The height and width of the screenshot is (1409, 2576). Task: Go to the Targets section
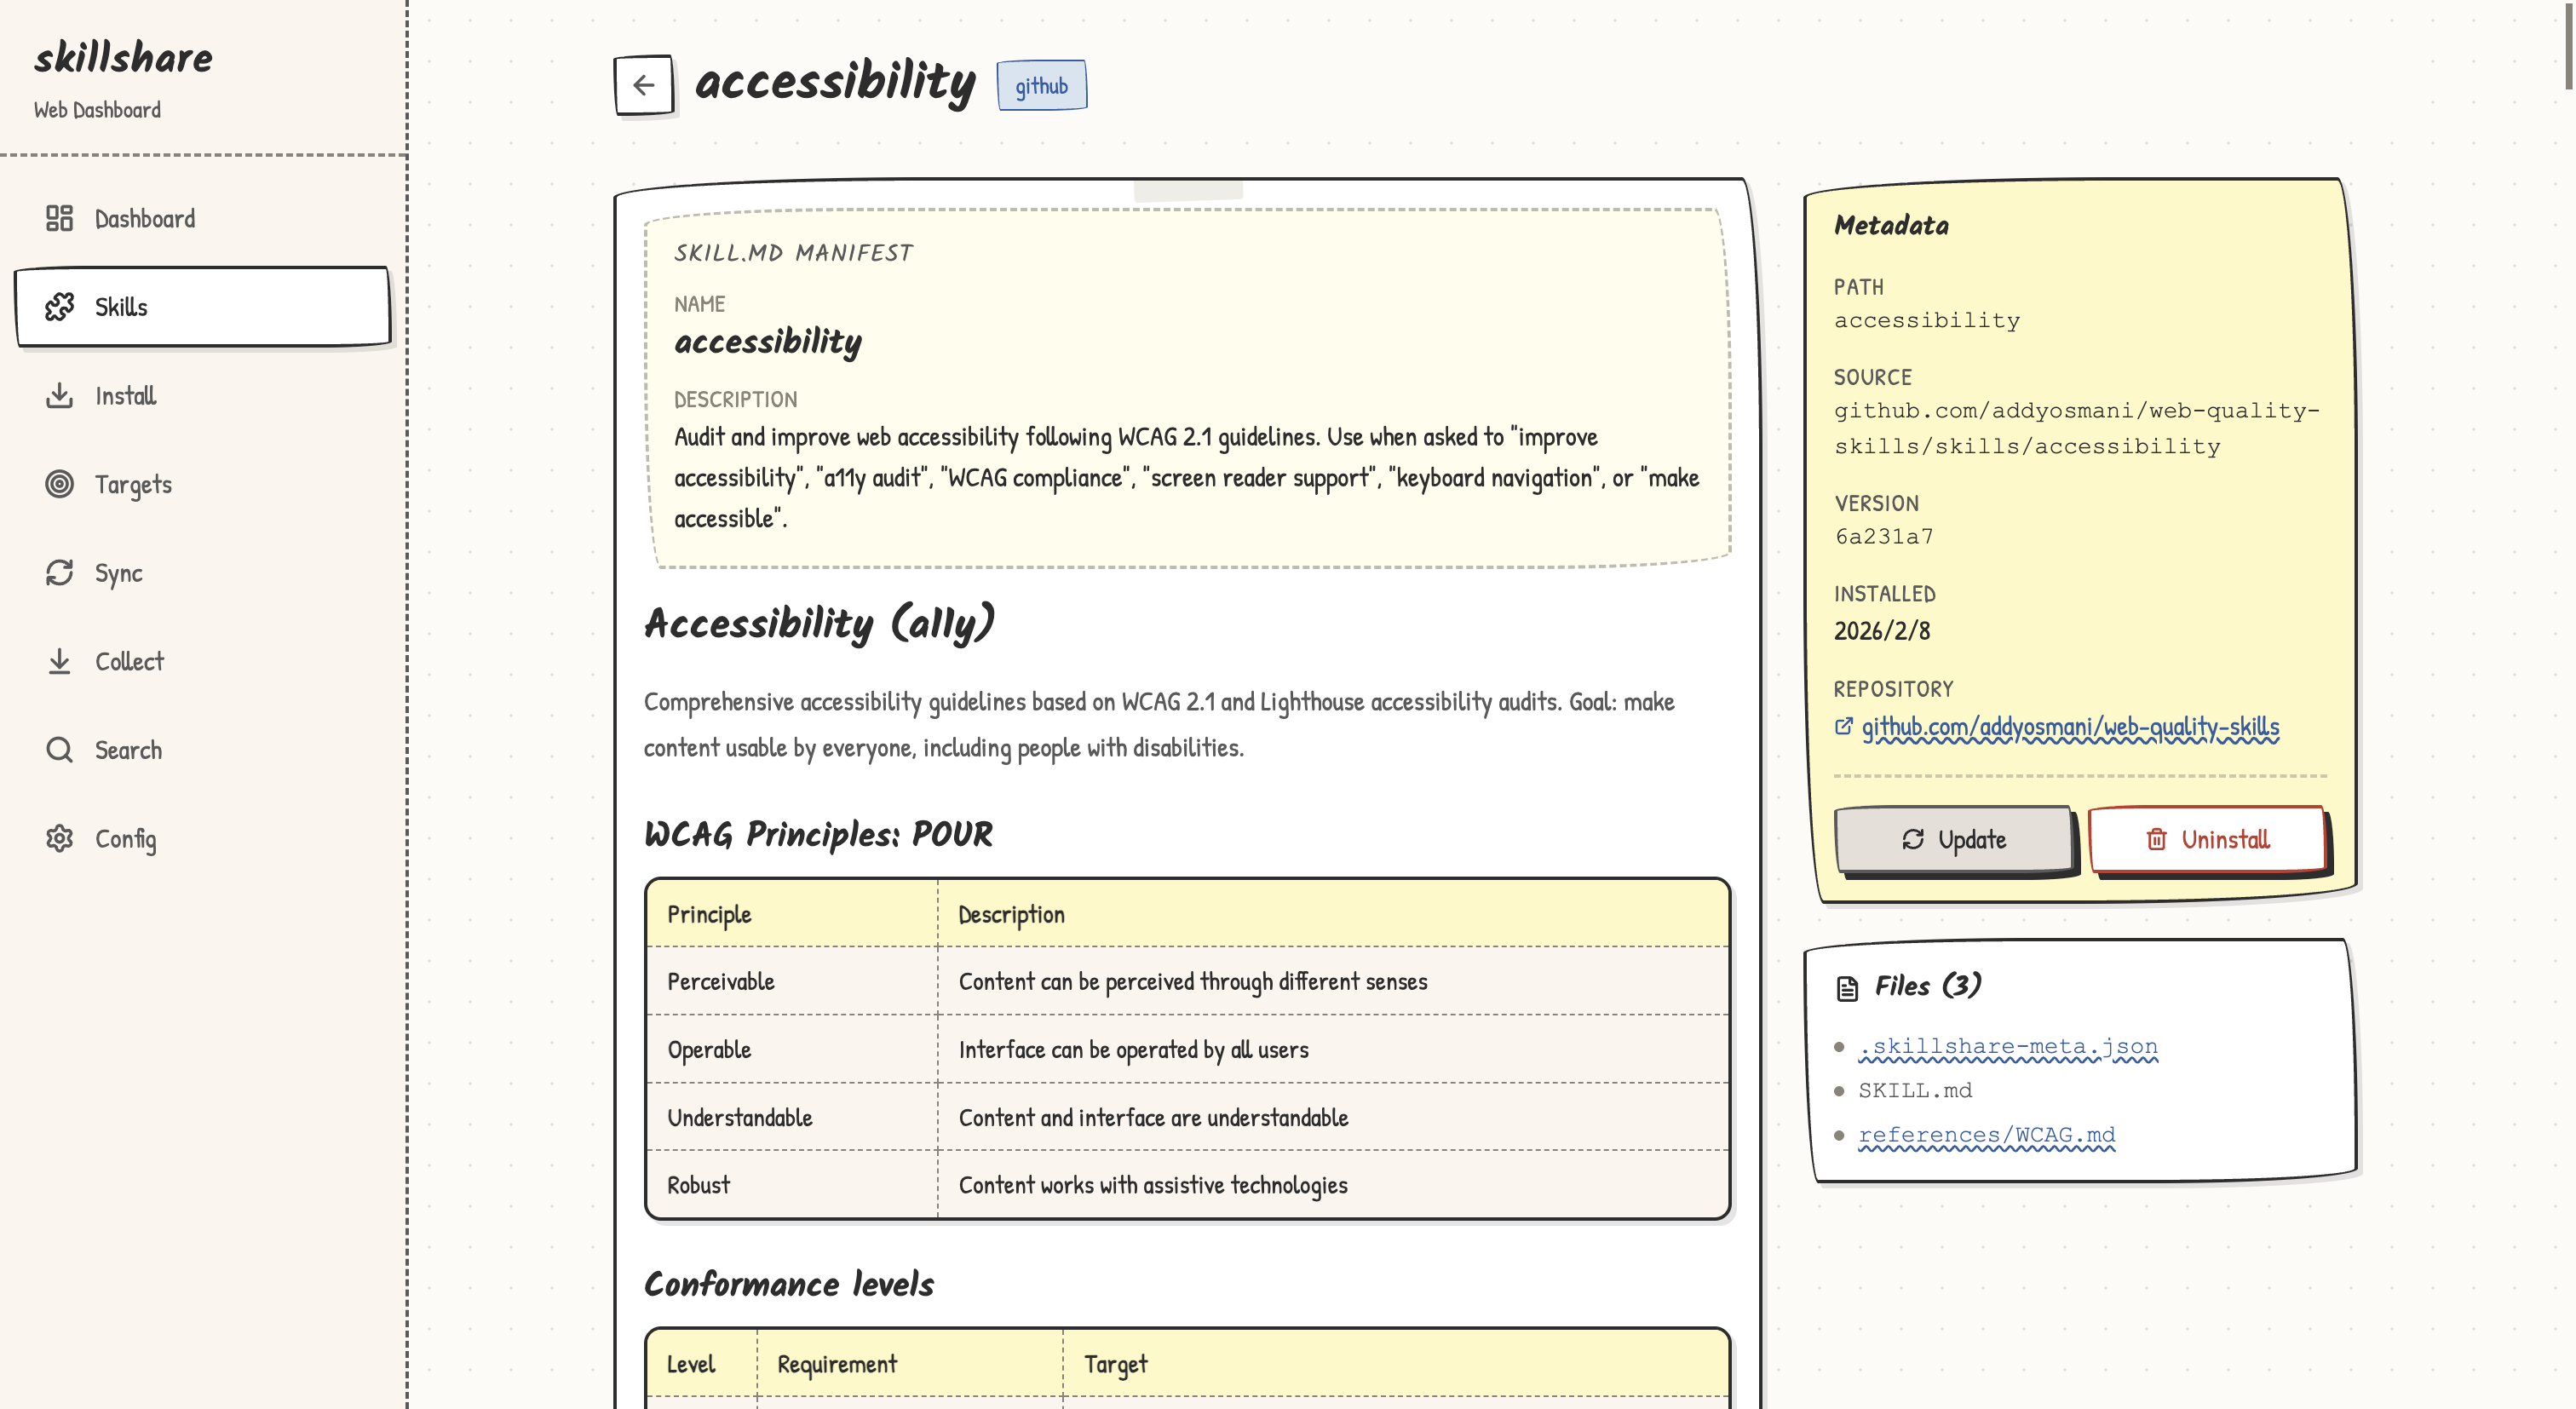coord(133,484)
